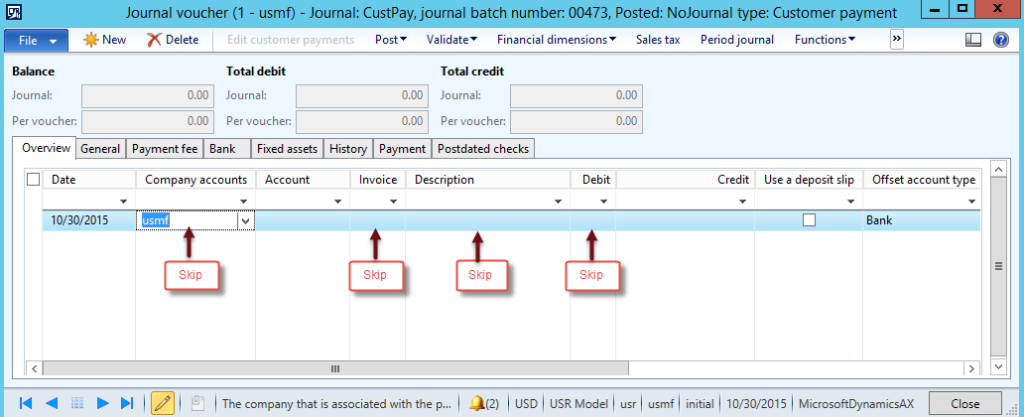1024x417 pixels.
Task: Click the Credit cell in the 10/30/2015 row
Action: click(x=685, y=221)
